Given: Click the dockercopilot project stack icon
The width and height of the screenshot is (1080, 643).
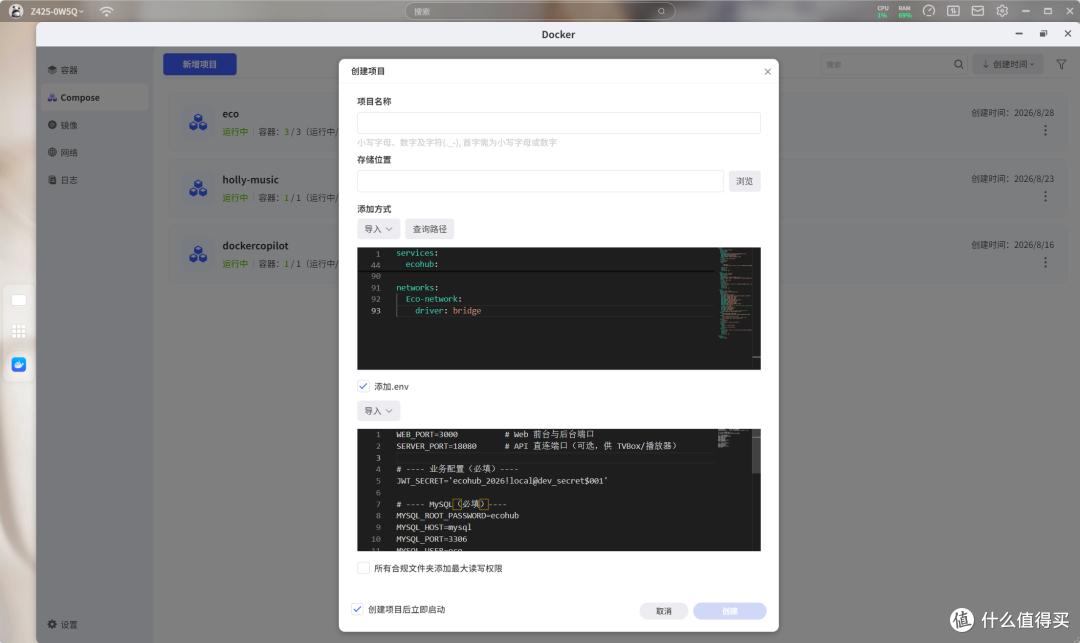Looking at the screenshot, I should 198,255.
